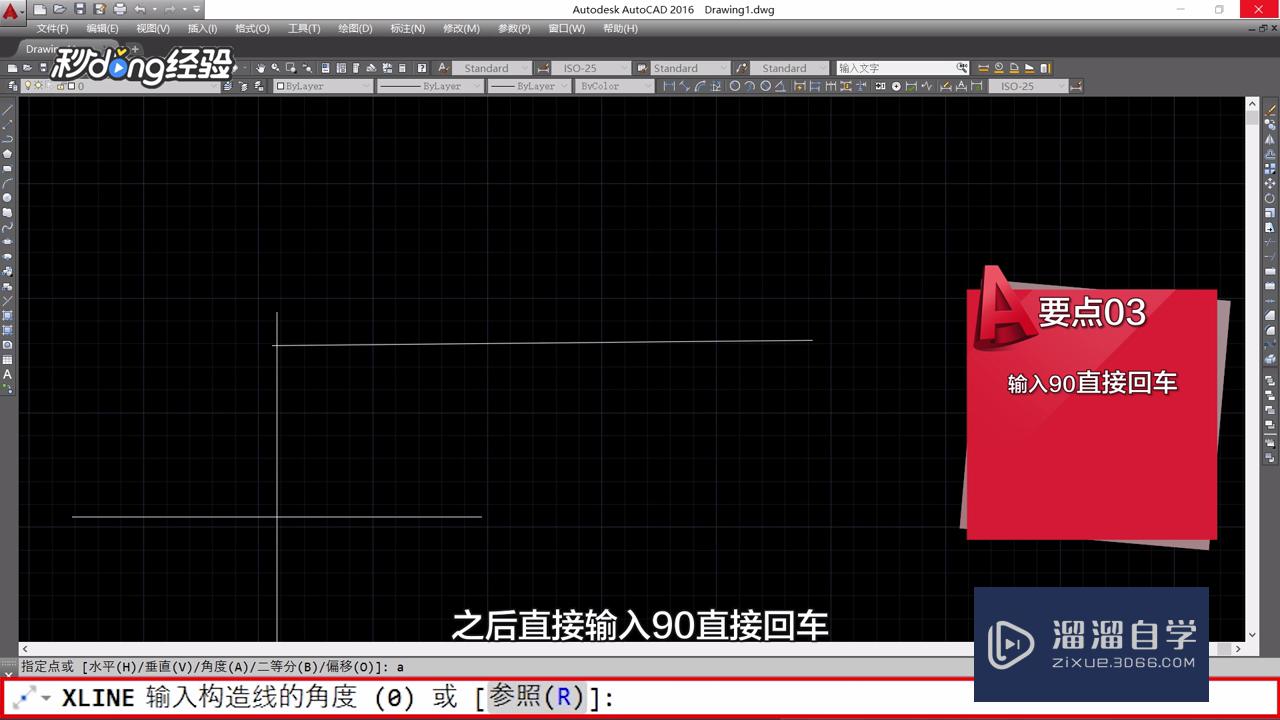Click the 参照(R) option in command line
Viewport: 1280px width, 720px height.
pos(536,697)
